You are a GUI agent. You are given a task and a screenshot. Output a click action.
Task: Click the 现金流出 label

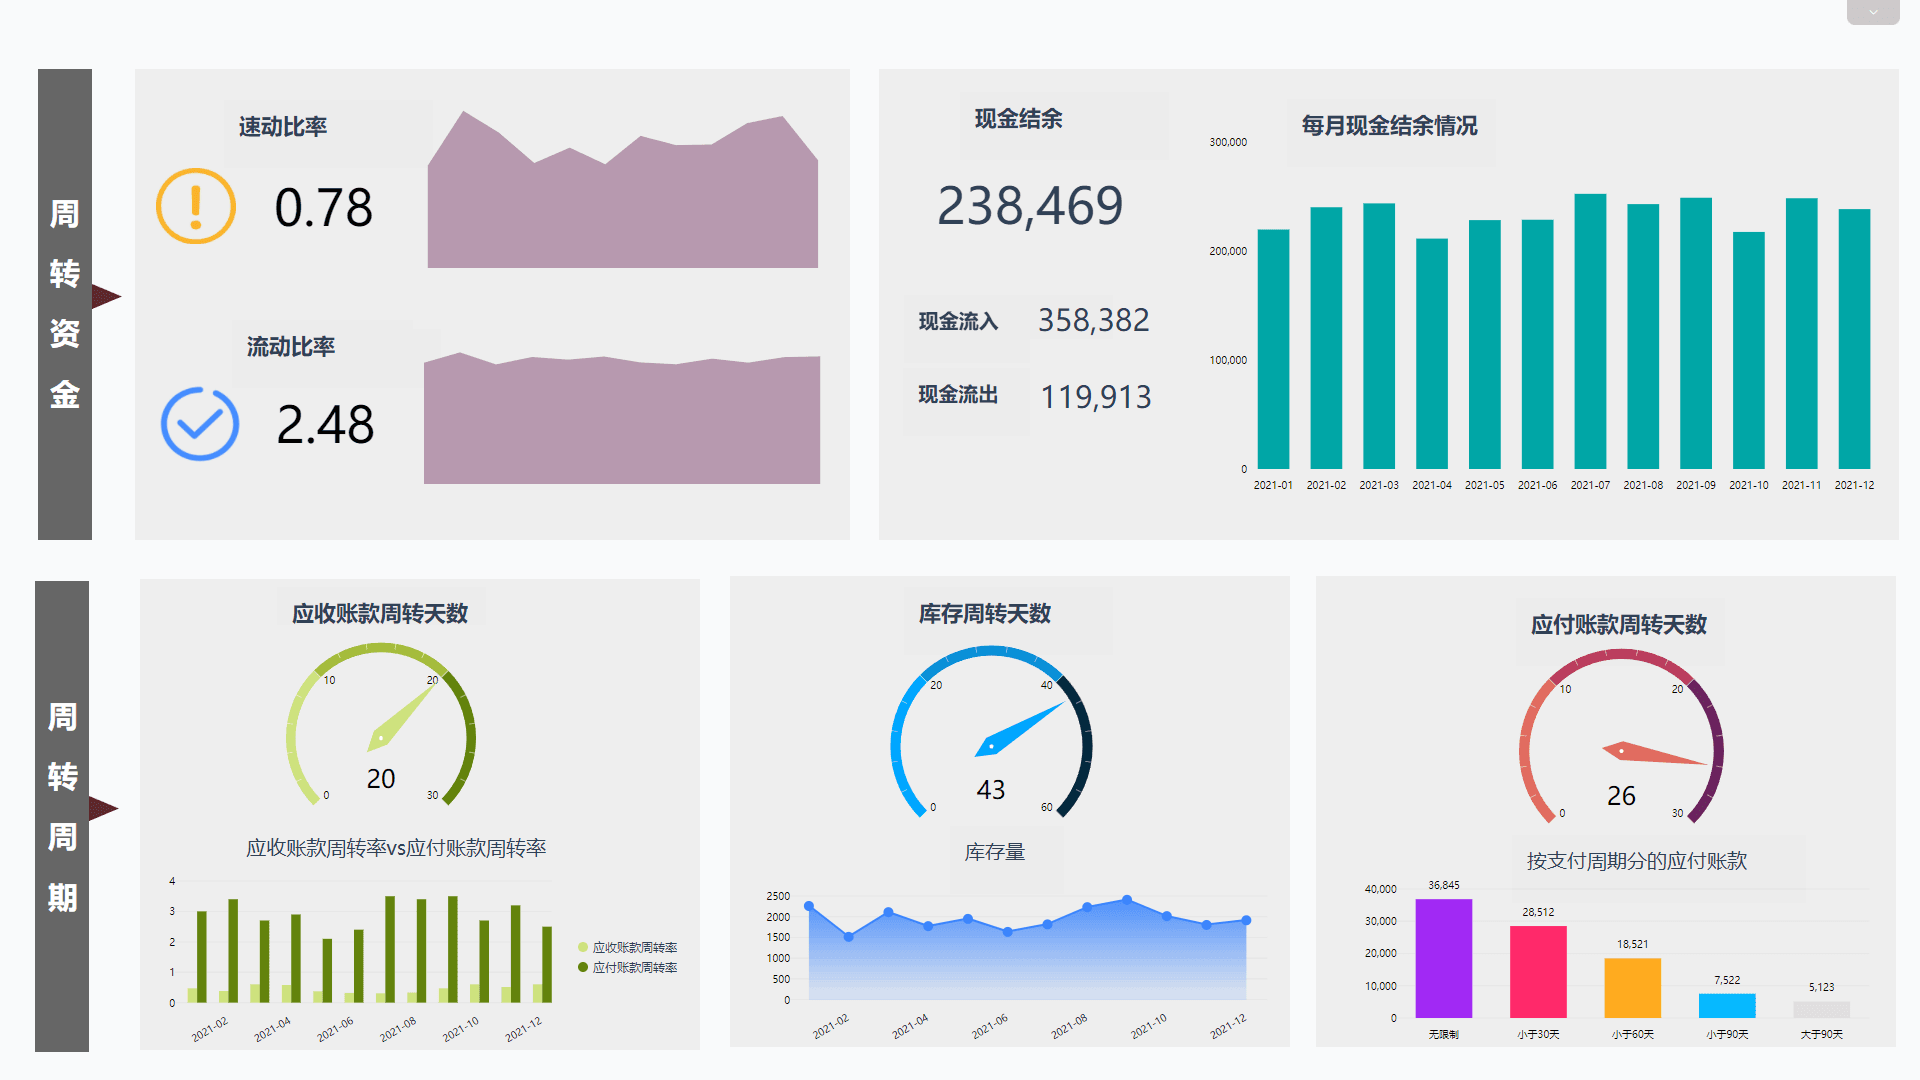[x=958, y=395]
